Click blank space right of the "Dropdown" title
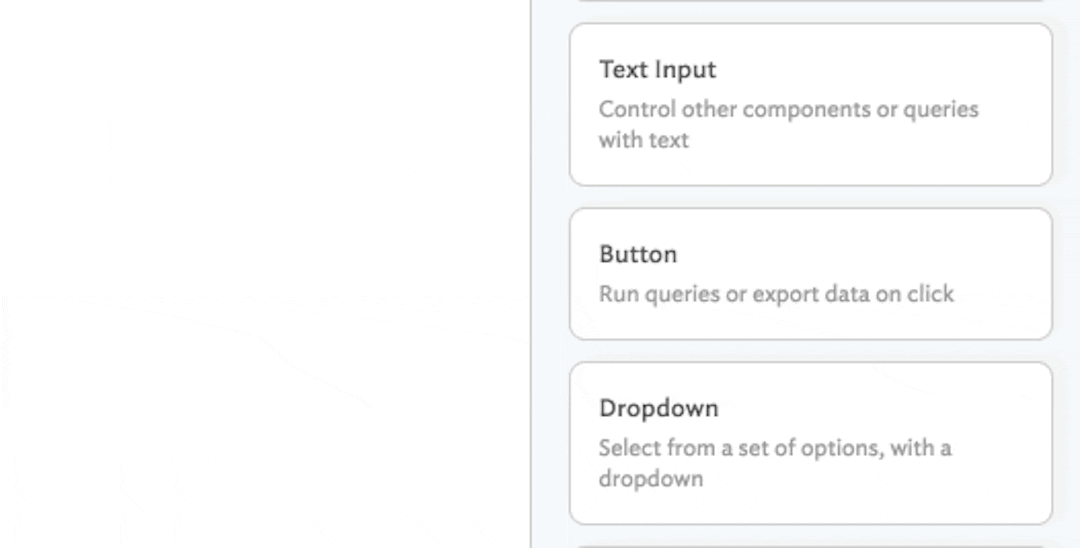 coord(880,408)
